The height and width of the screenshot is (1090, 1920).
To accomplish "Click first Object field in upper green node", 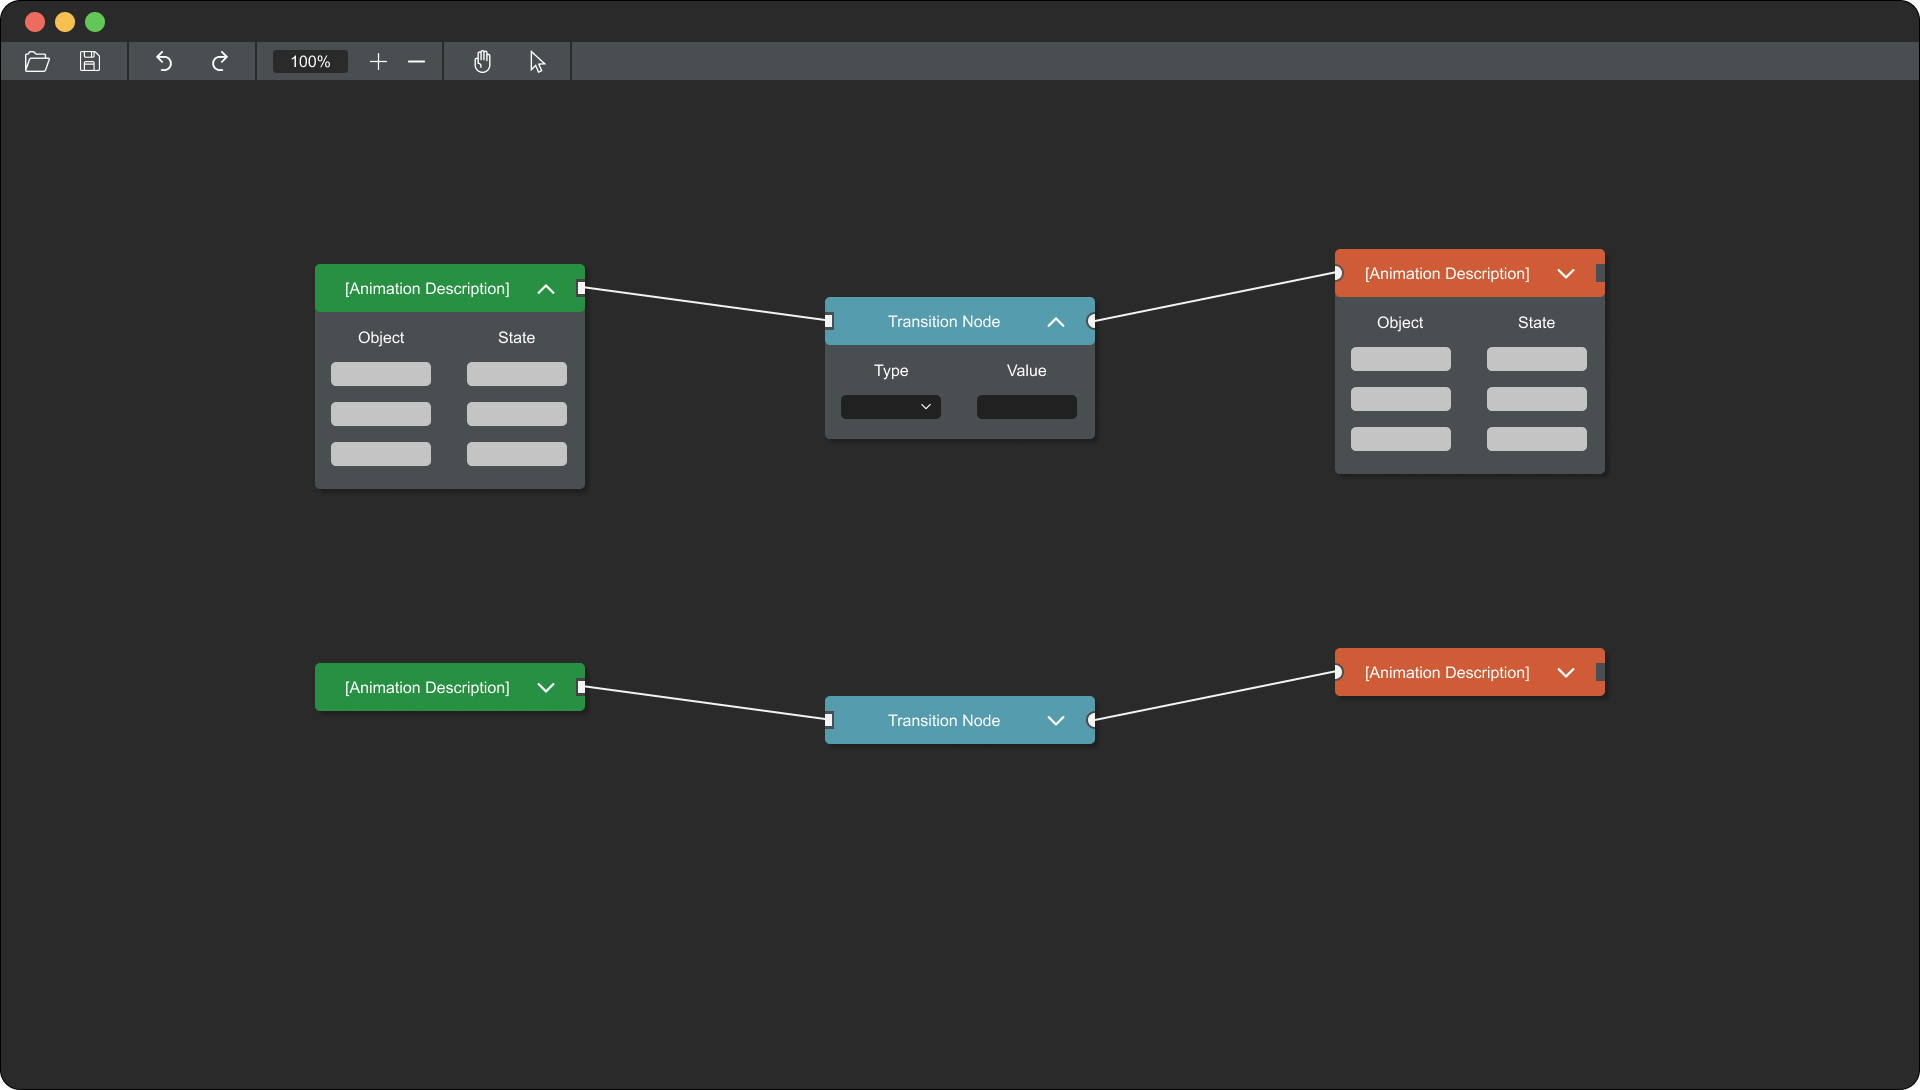I will 381,374.
